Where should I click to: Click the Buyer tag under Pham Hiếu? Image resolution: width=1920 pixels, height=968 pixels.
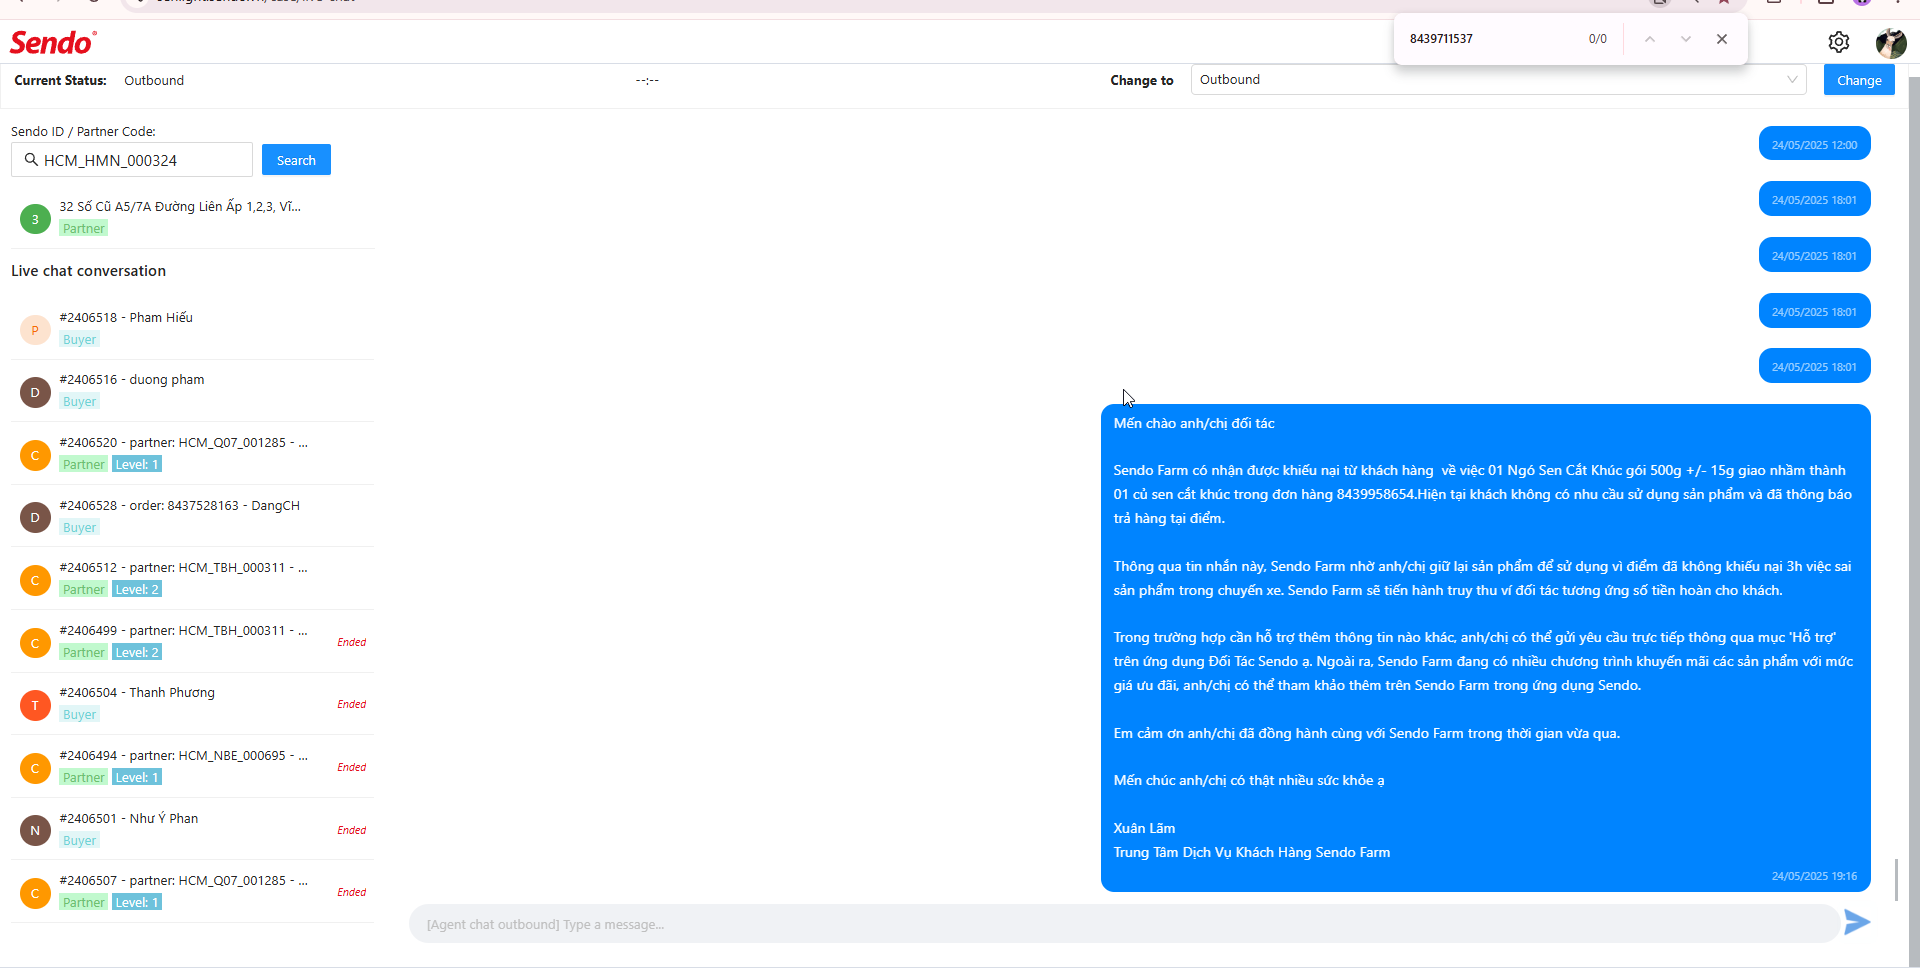tap(79, 340)
